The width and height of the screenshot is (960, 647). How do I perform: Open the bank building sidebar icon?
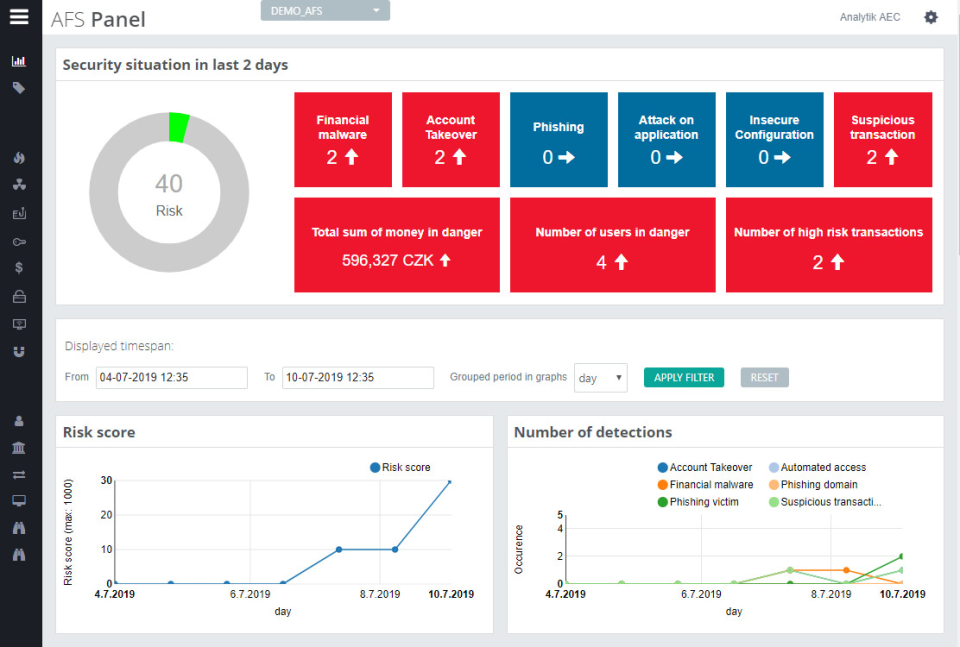(x=19, y=447)
